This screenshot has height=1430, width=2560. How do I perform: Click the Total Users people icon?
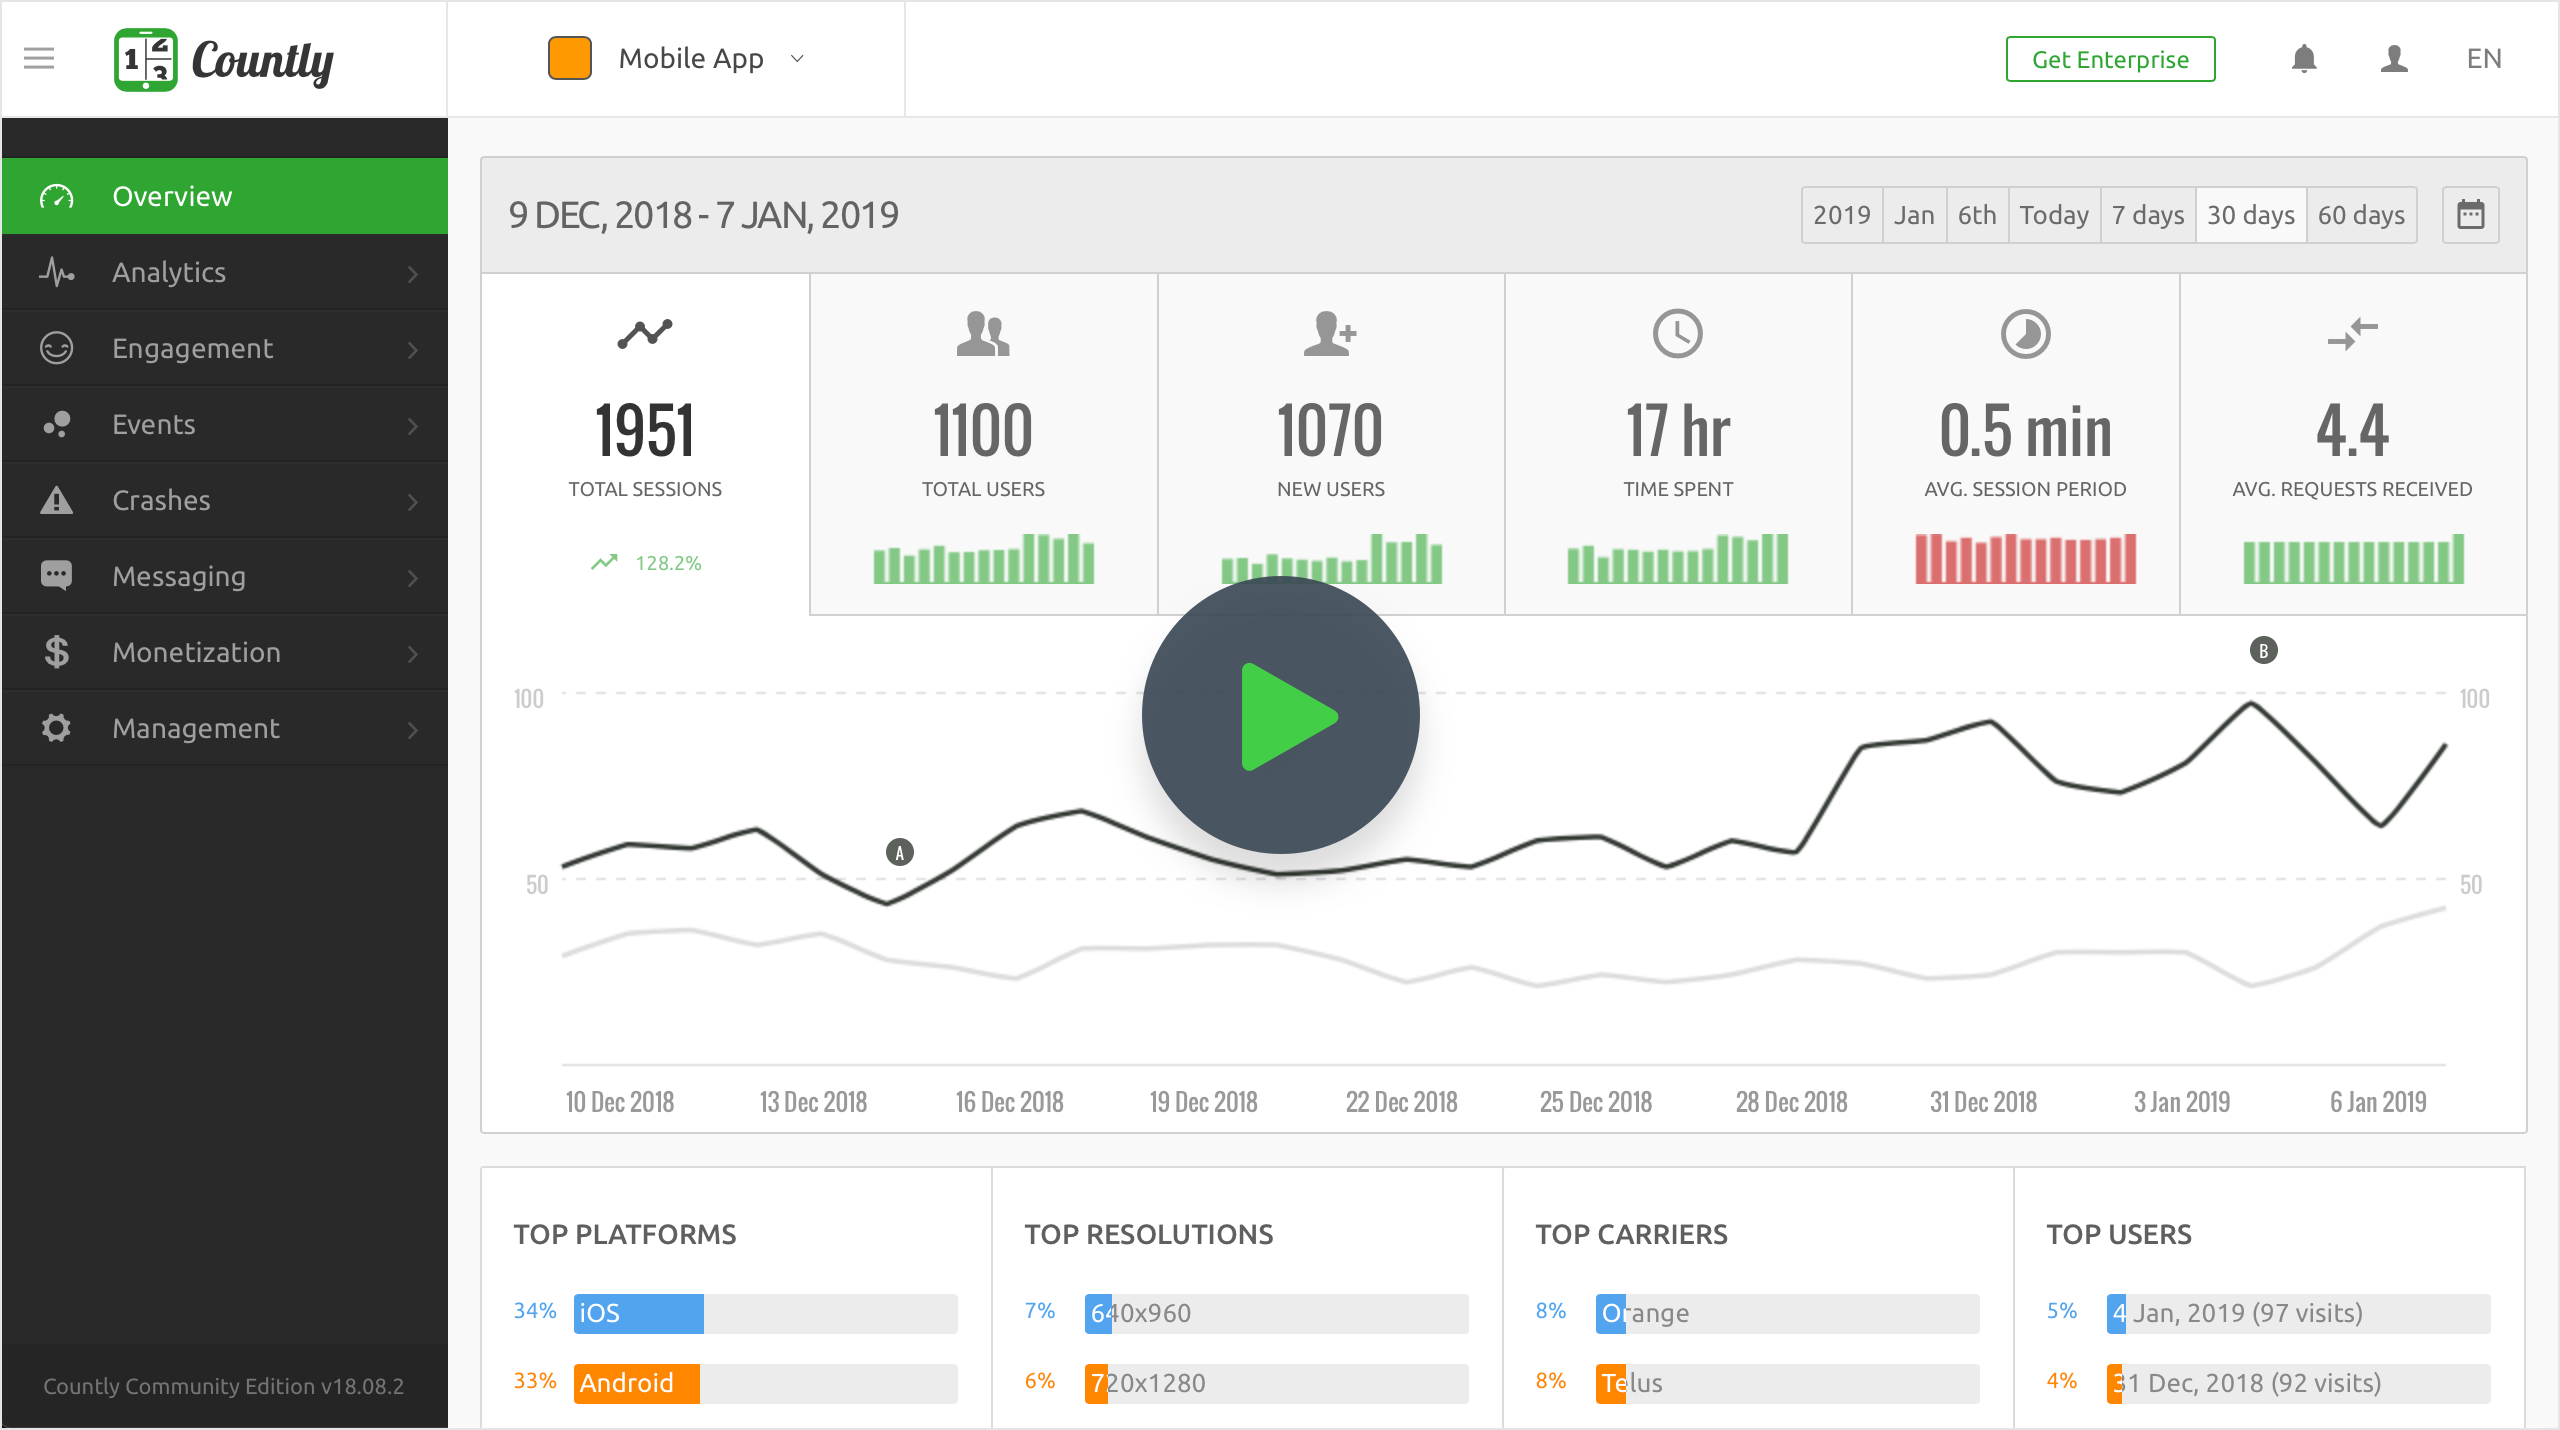(983, 334)
